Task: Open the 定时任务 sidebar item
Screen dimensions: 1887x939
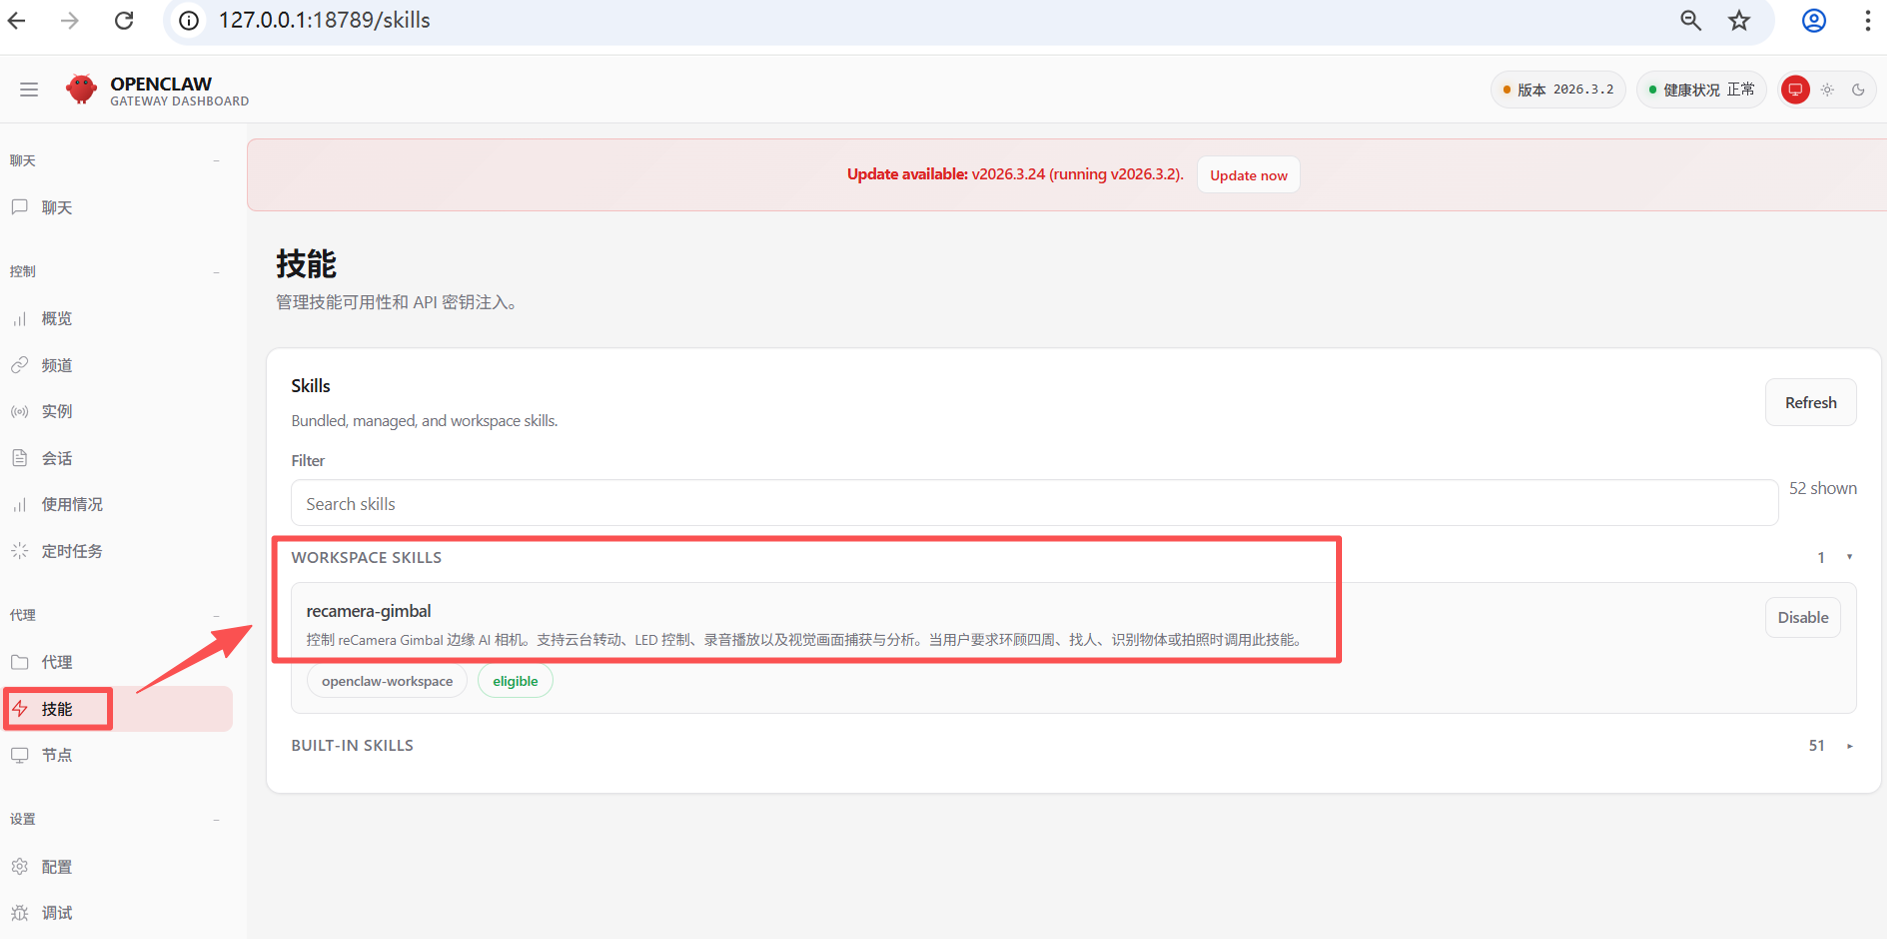Action: pyautogui.click(x=72, y=551)
